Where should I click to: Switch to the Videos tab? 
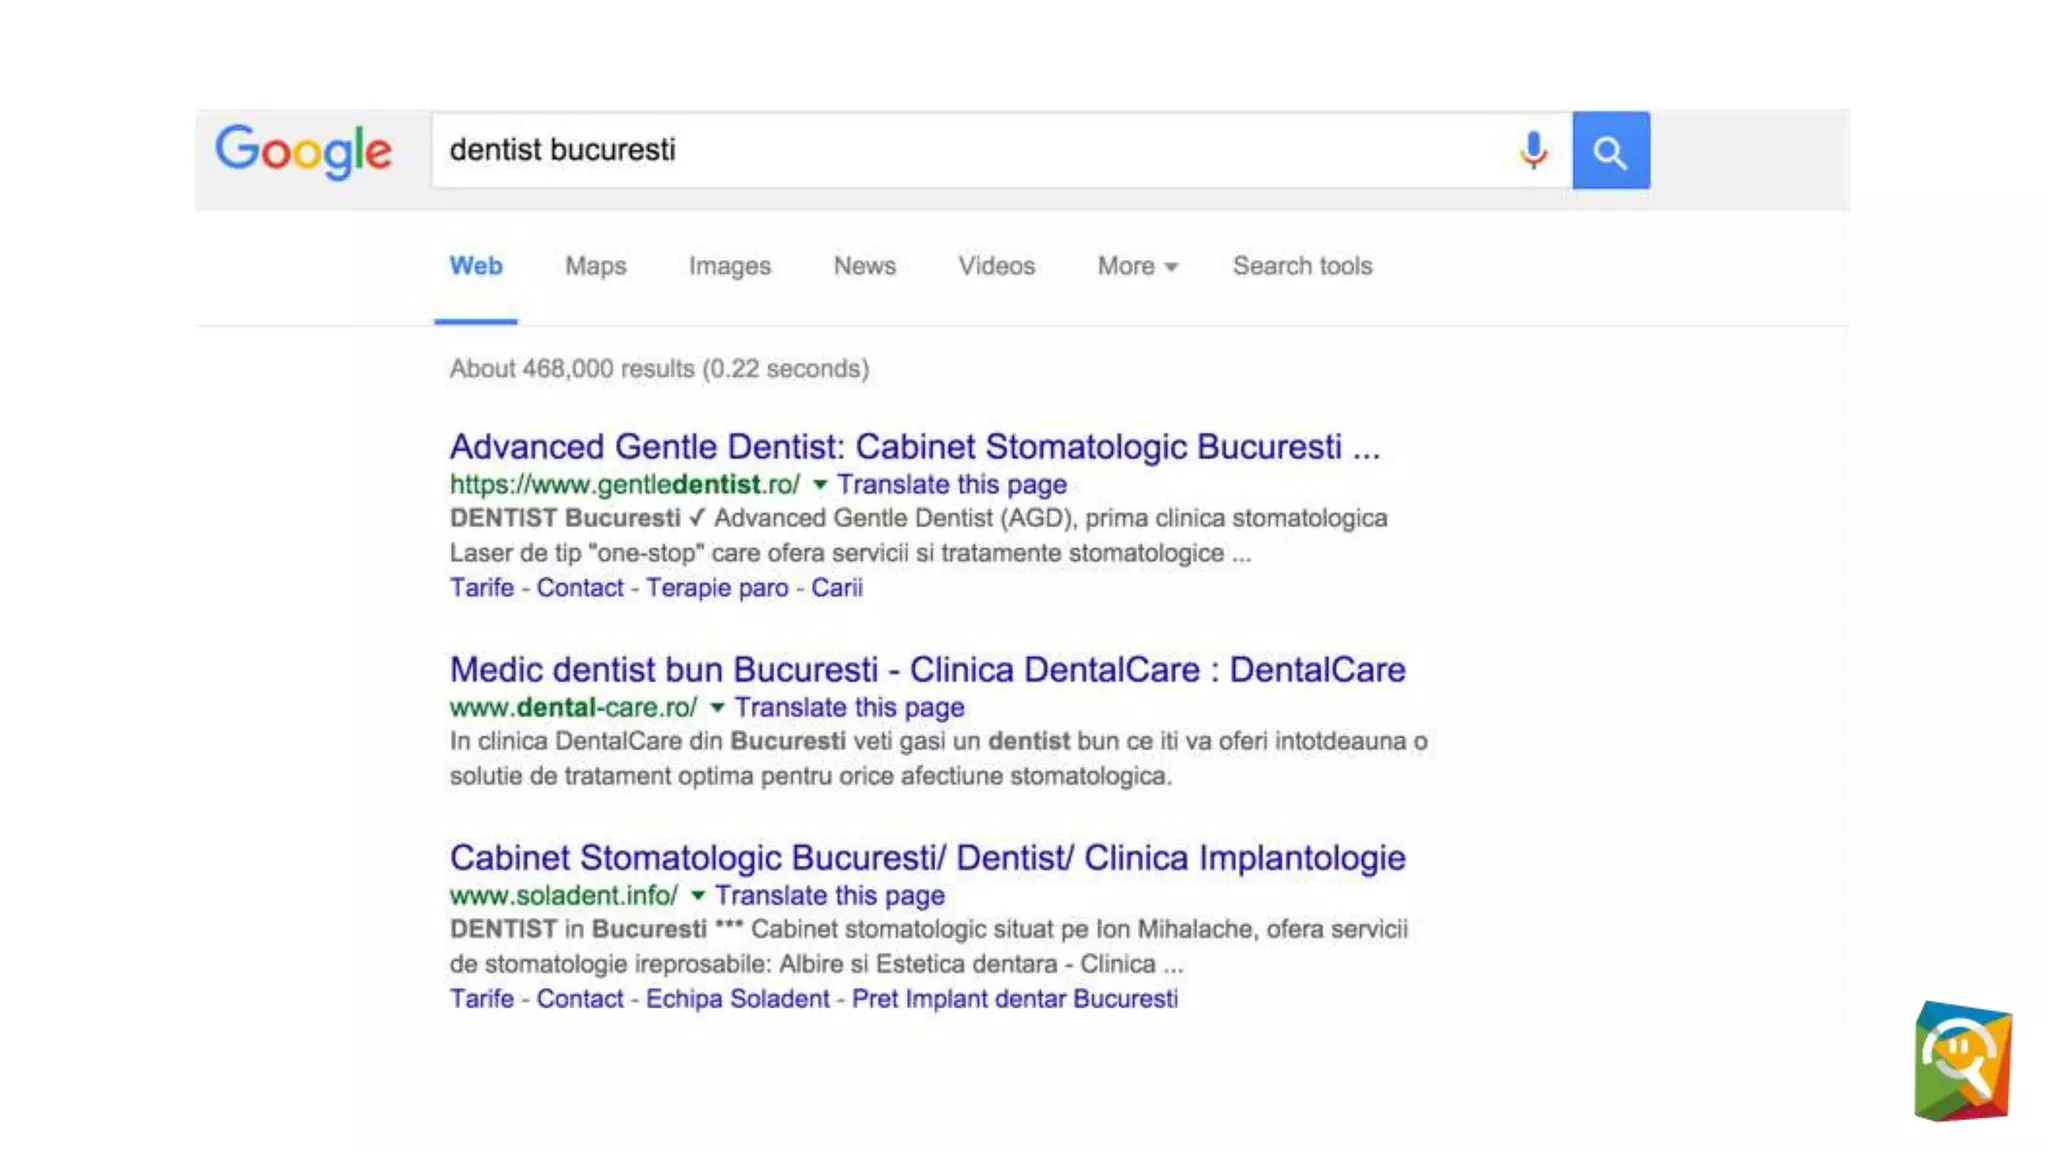pyautogui.click(x=996, y=266)
